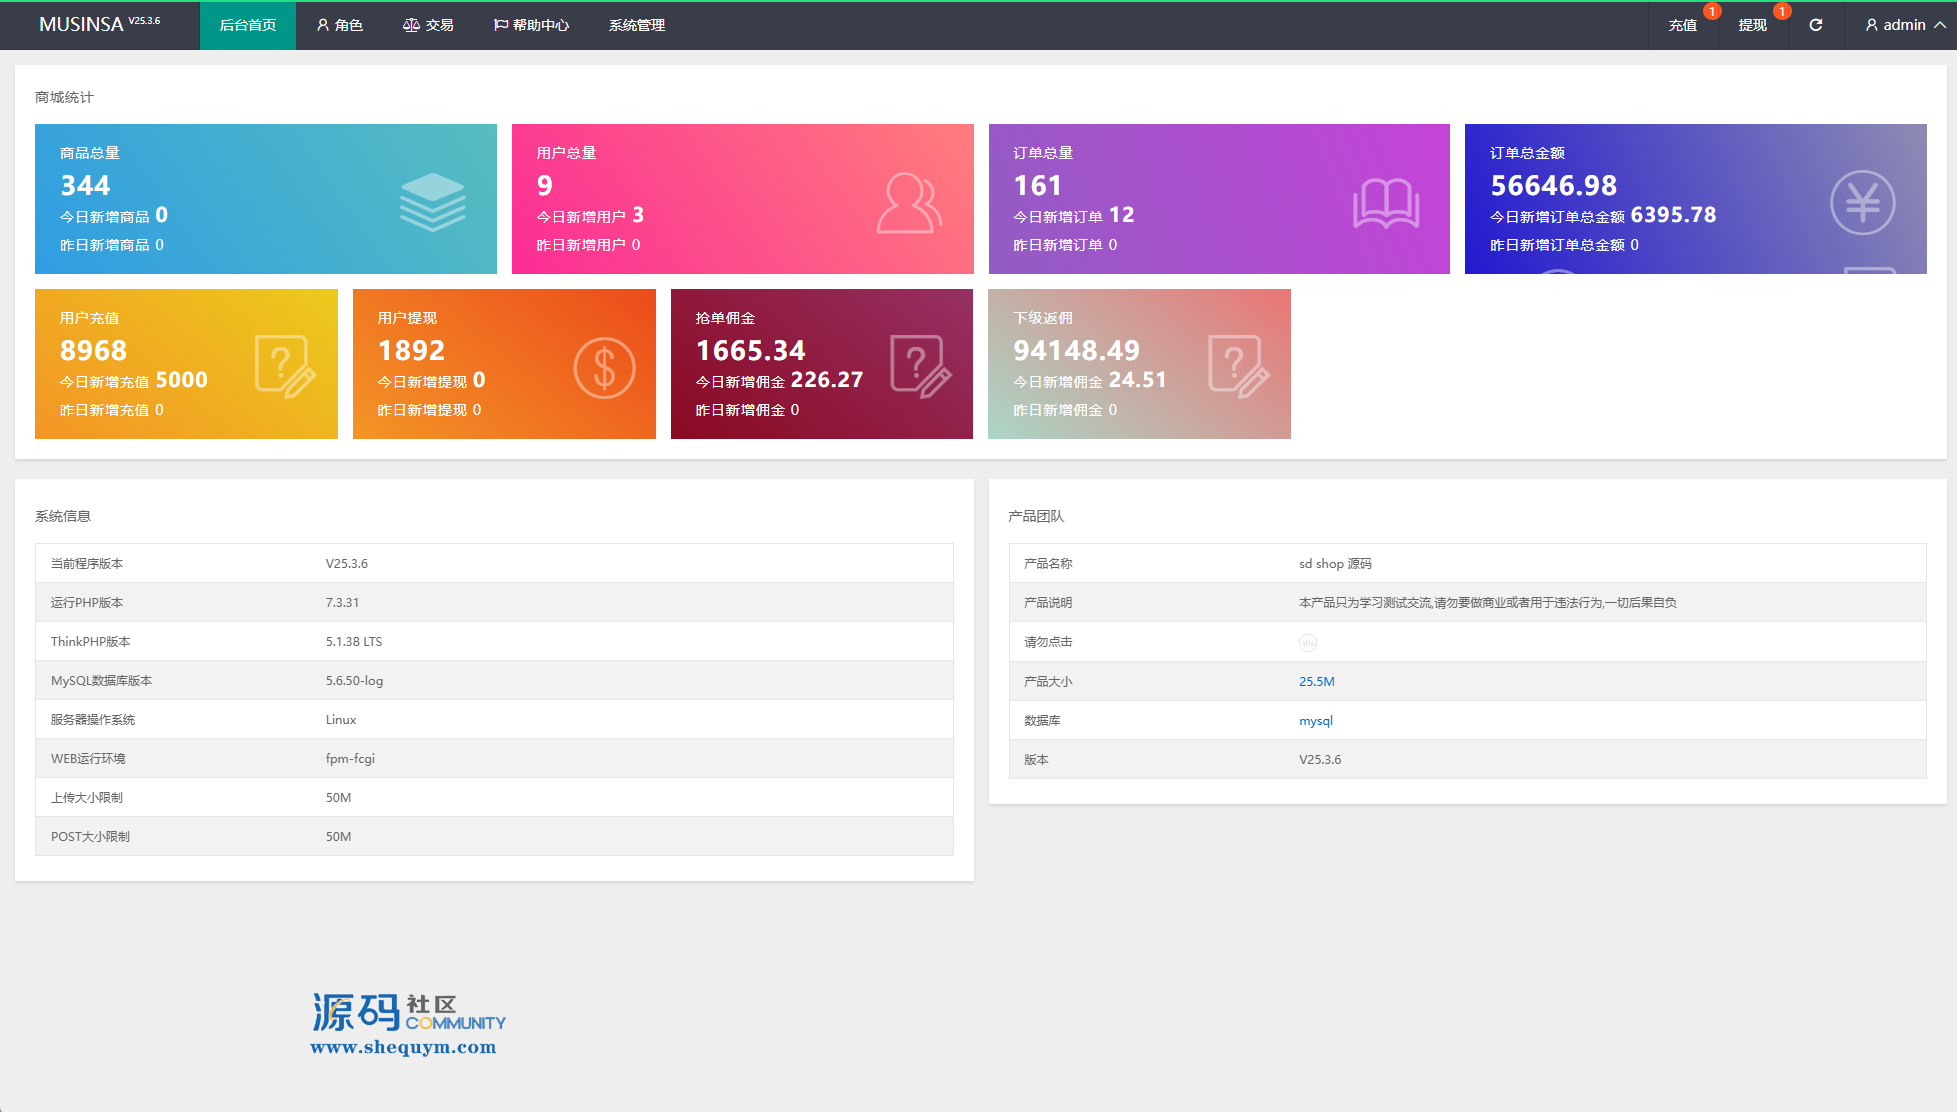Click small circular icon beside 请勿点击

pos(1307,643)
